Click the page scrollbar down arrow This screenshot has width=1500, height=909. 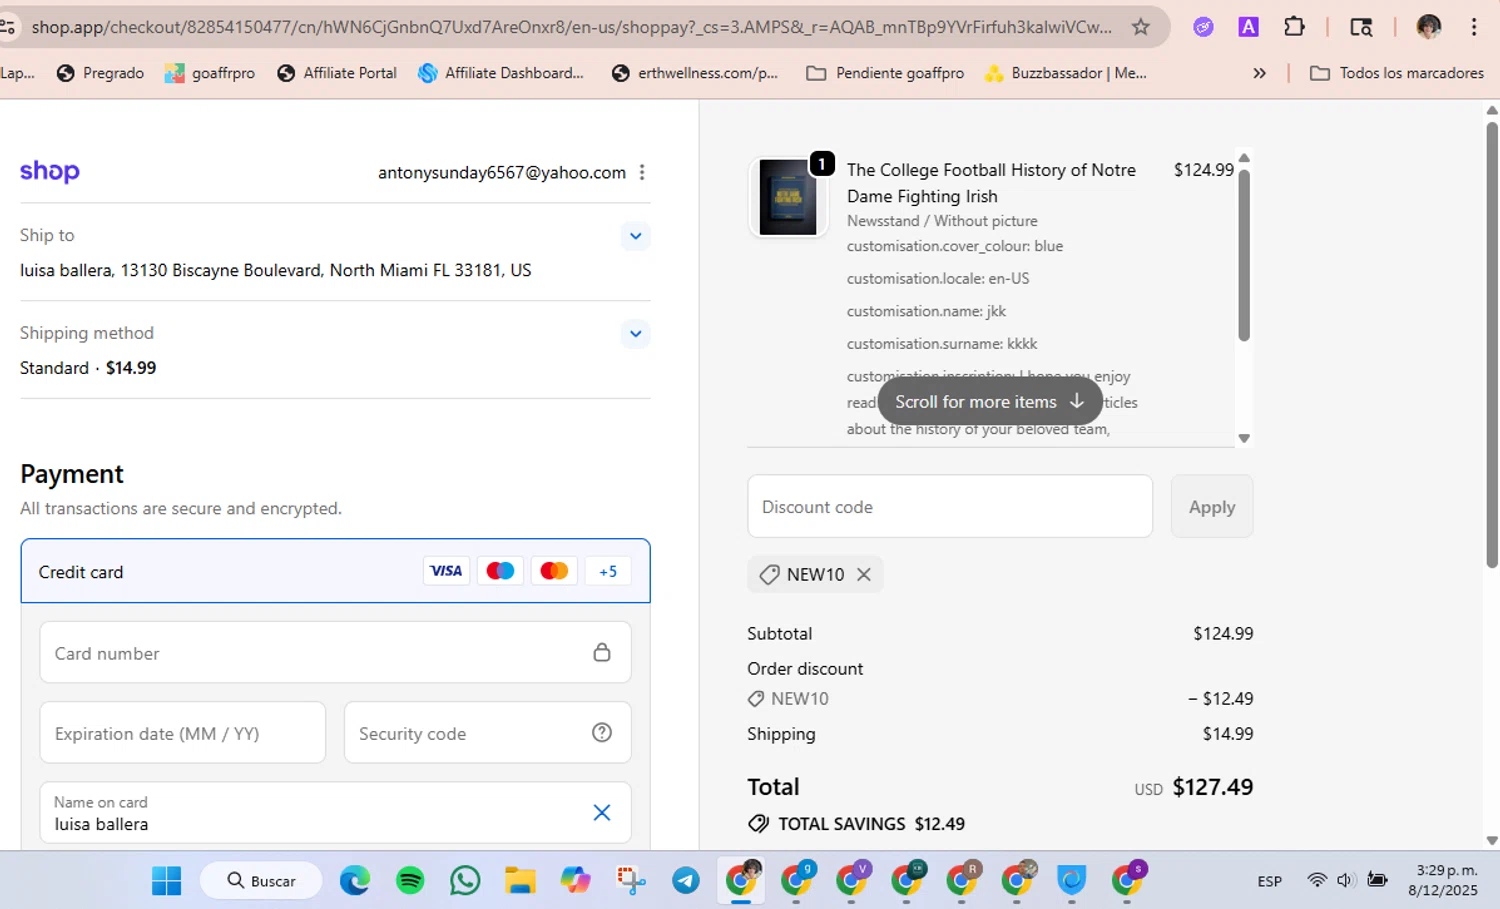coord(1492,841)
